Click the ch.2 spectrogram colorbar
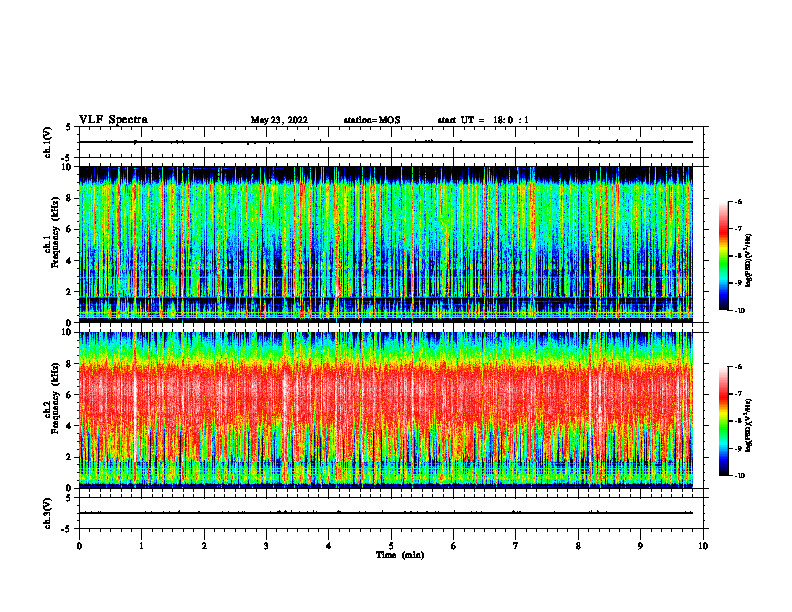Viewport: 792px width, 612px height. 723,421
